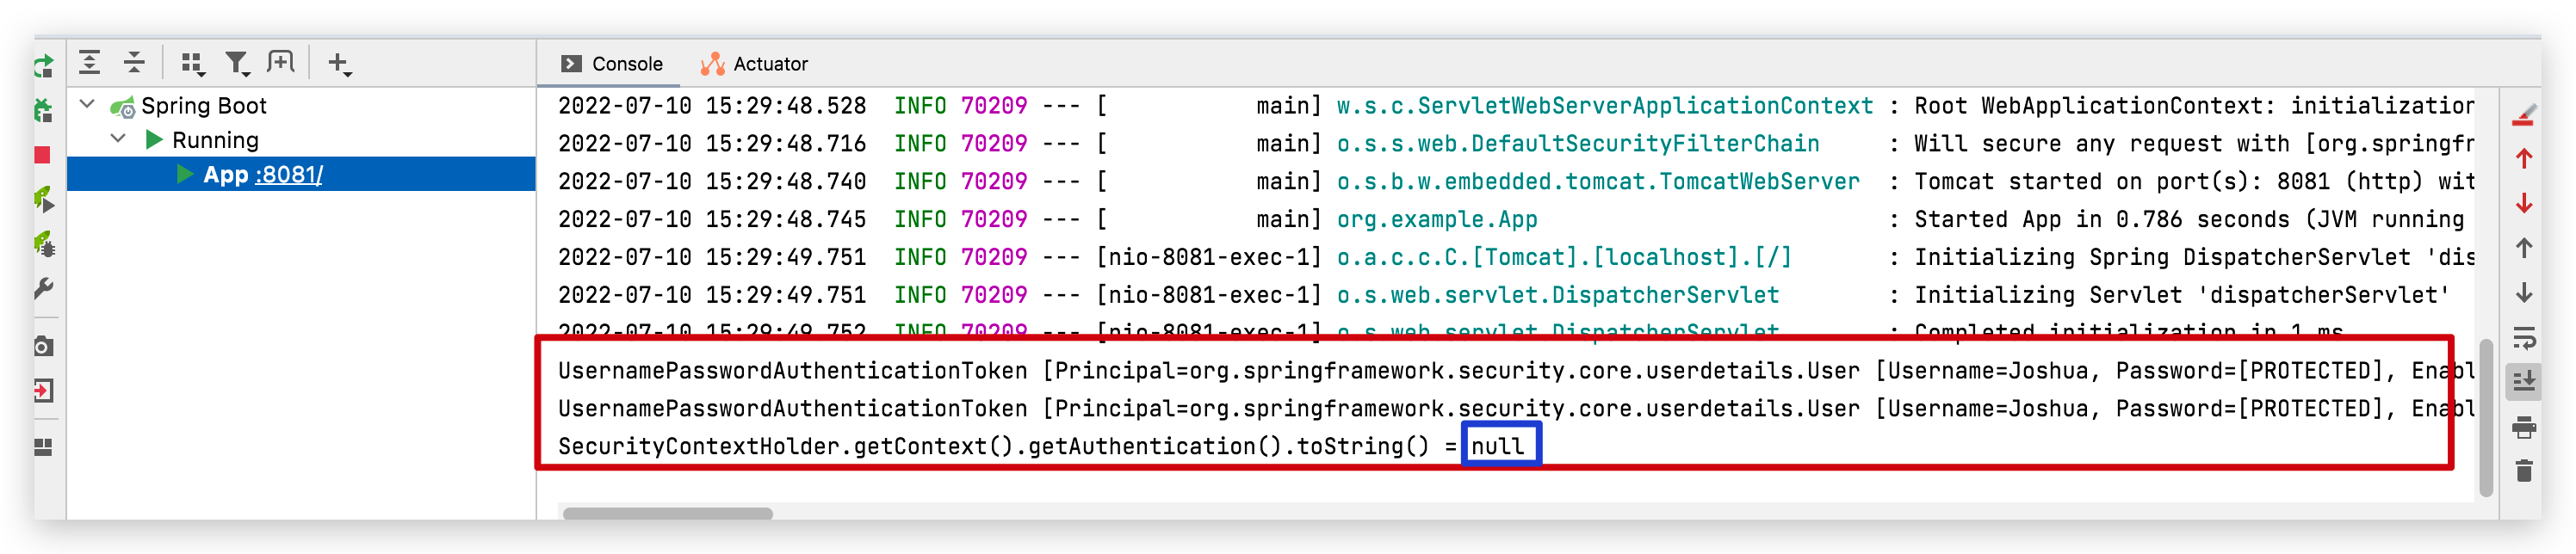Viewport: 2576px width, 554px height.
Task: Click the horizontal scrollbar under console
Action: [x=667, y=513]
